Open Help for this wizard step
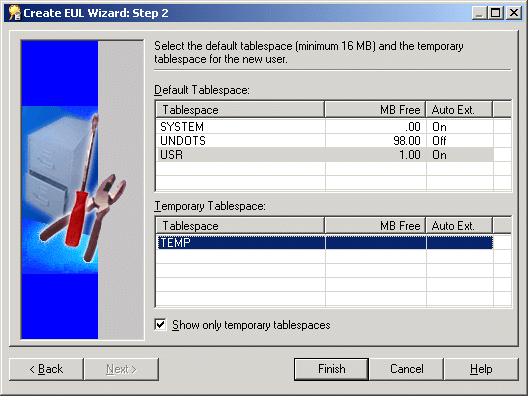Image resolution: width=528 pixels, height=396 pixels. click(481, 369)
